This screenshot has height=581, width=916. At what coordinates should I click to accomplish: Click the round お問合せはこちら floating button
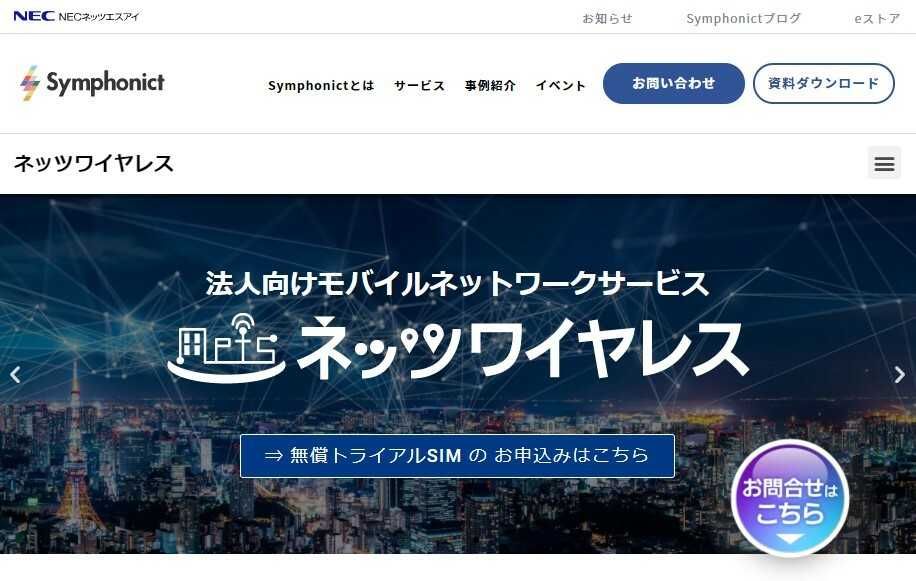(790, 499)
